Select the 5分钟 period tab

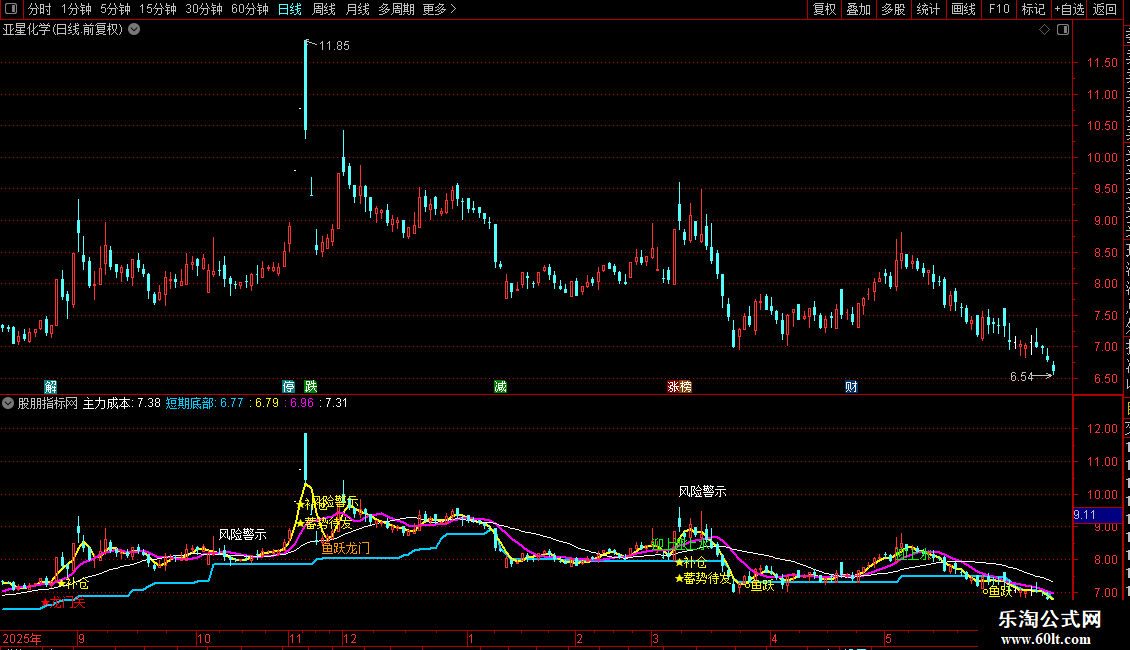(115, 9)
